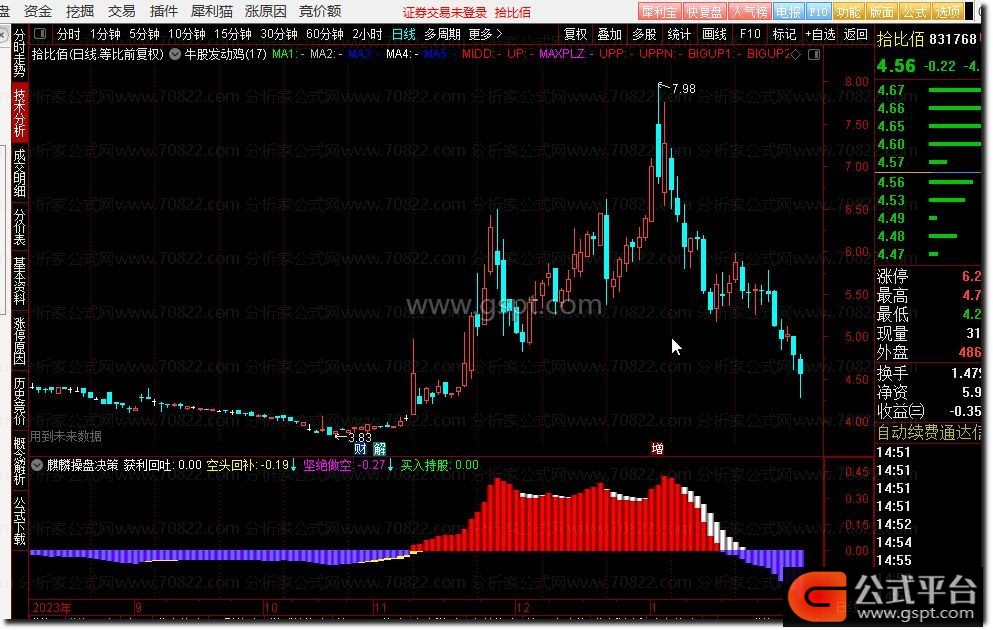Switch to 30分钟 period tab

279,34
